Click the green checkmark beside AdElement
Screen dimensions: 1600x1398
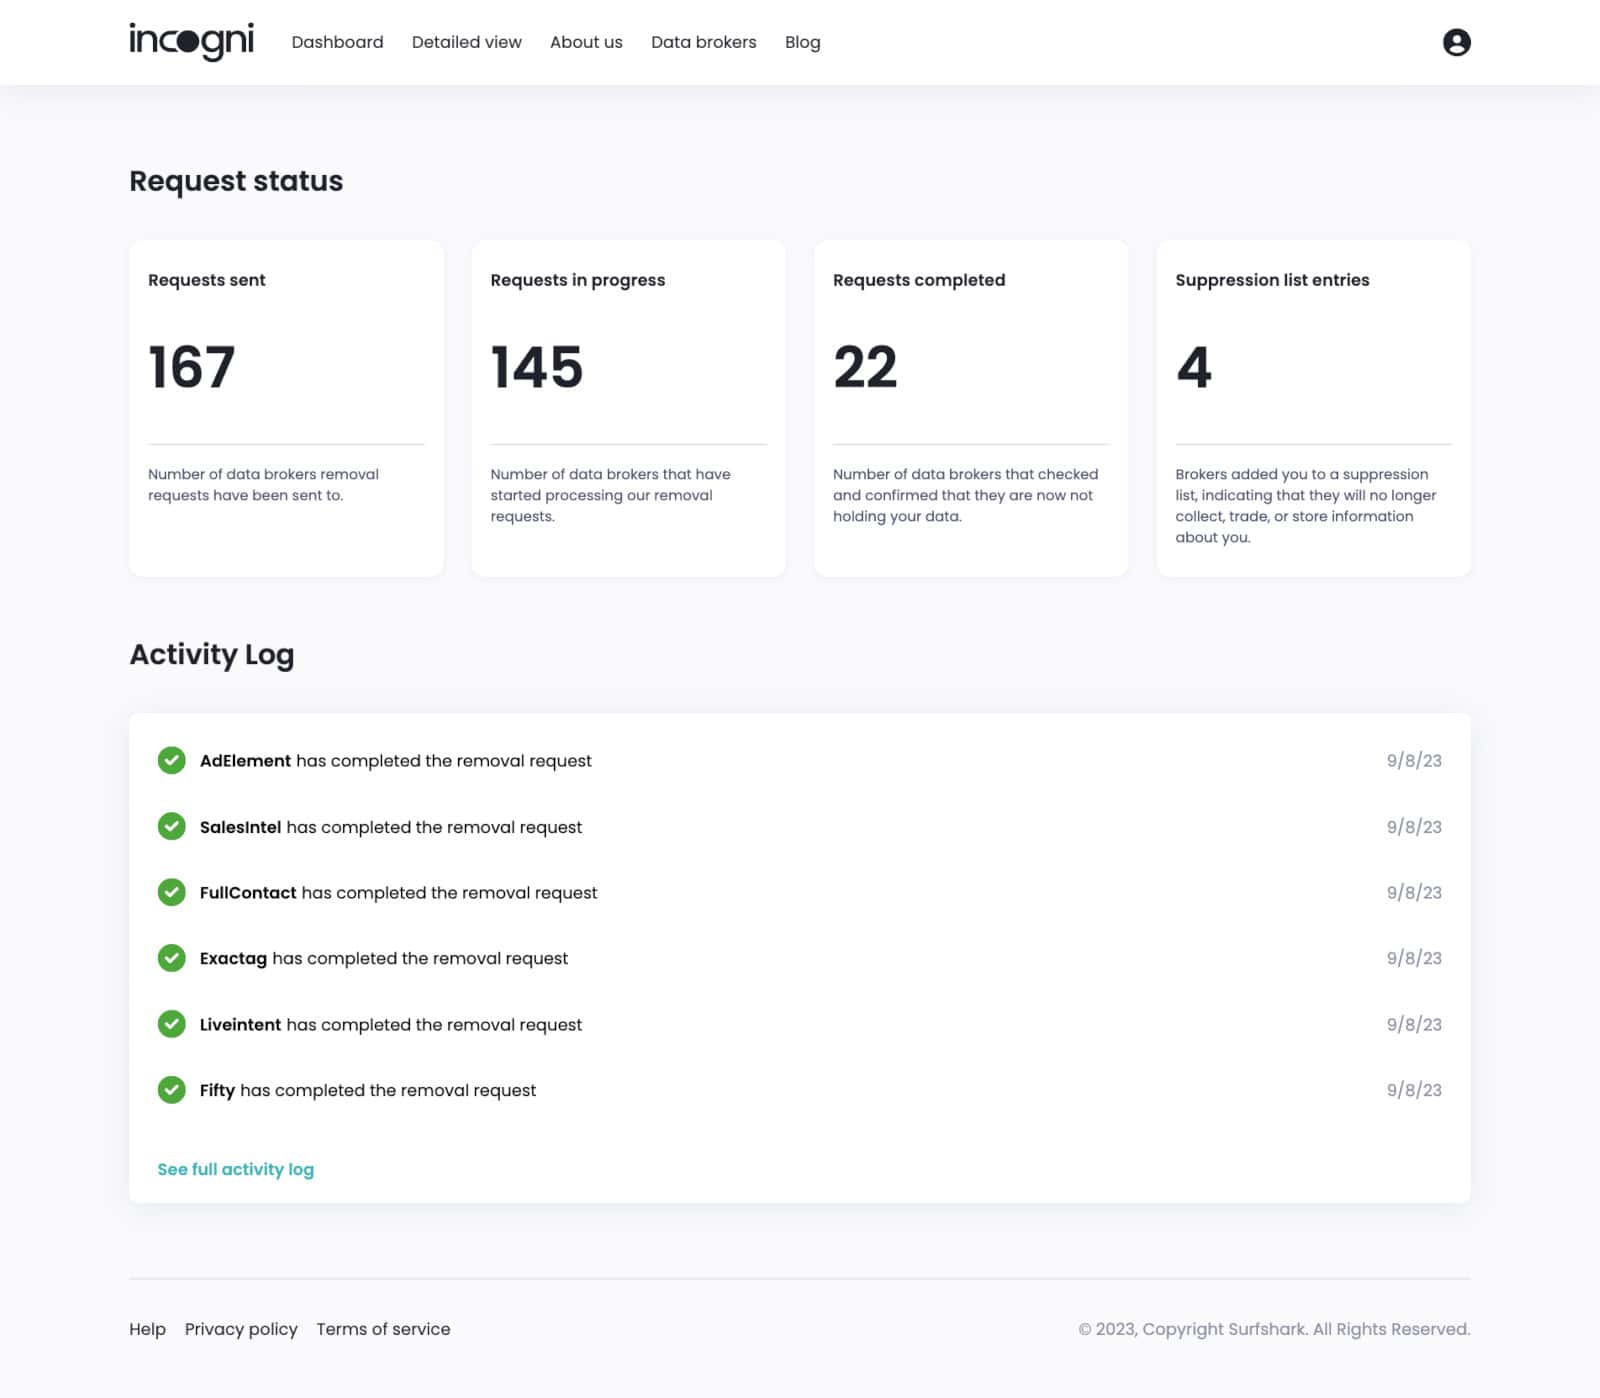tap(172, 760)
